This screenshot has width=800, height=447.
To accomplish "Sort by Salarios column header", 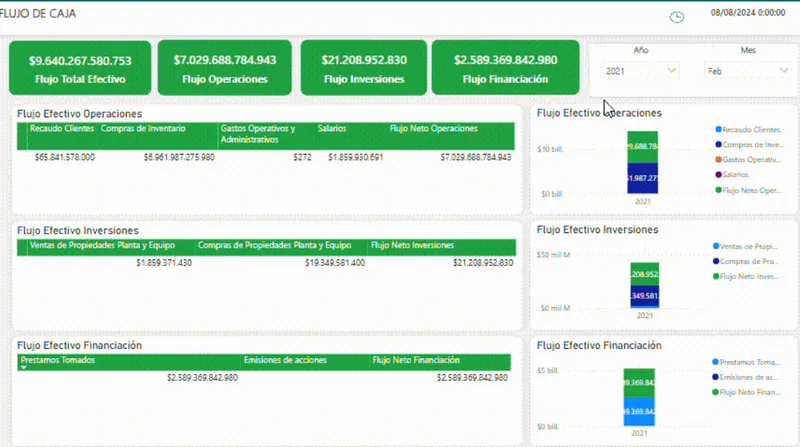I will [x=332, y=129].
